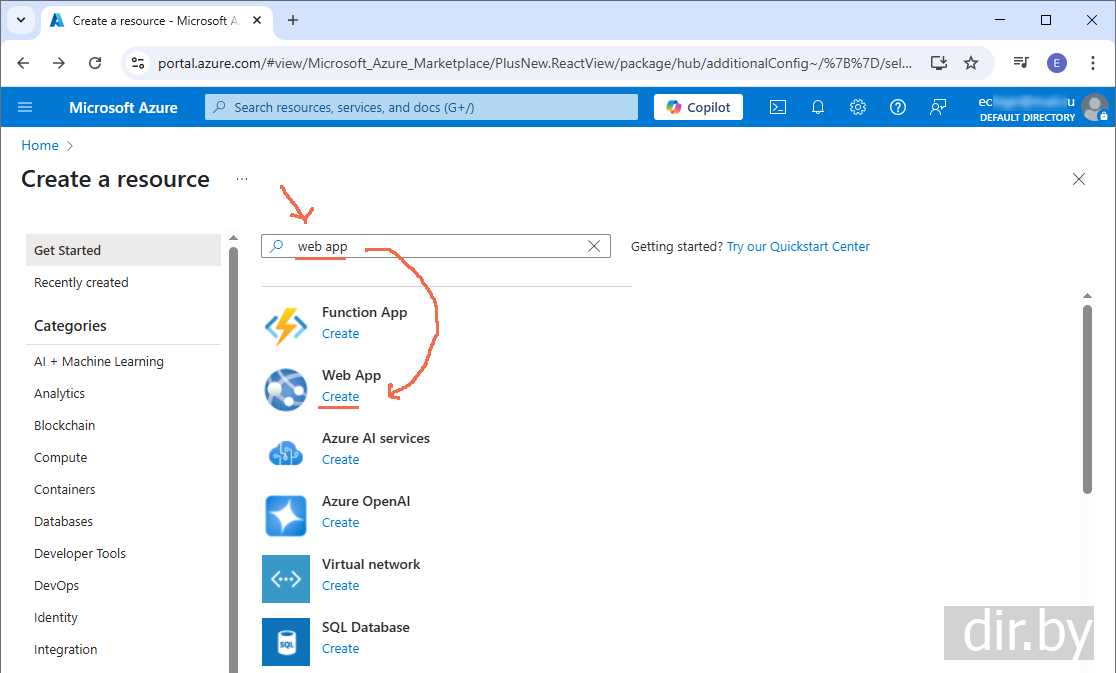The width and height of the screenshot is (1116, 673).
Task: Click the Web App service icon
Action: pos(286,389)
